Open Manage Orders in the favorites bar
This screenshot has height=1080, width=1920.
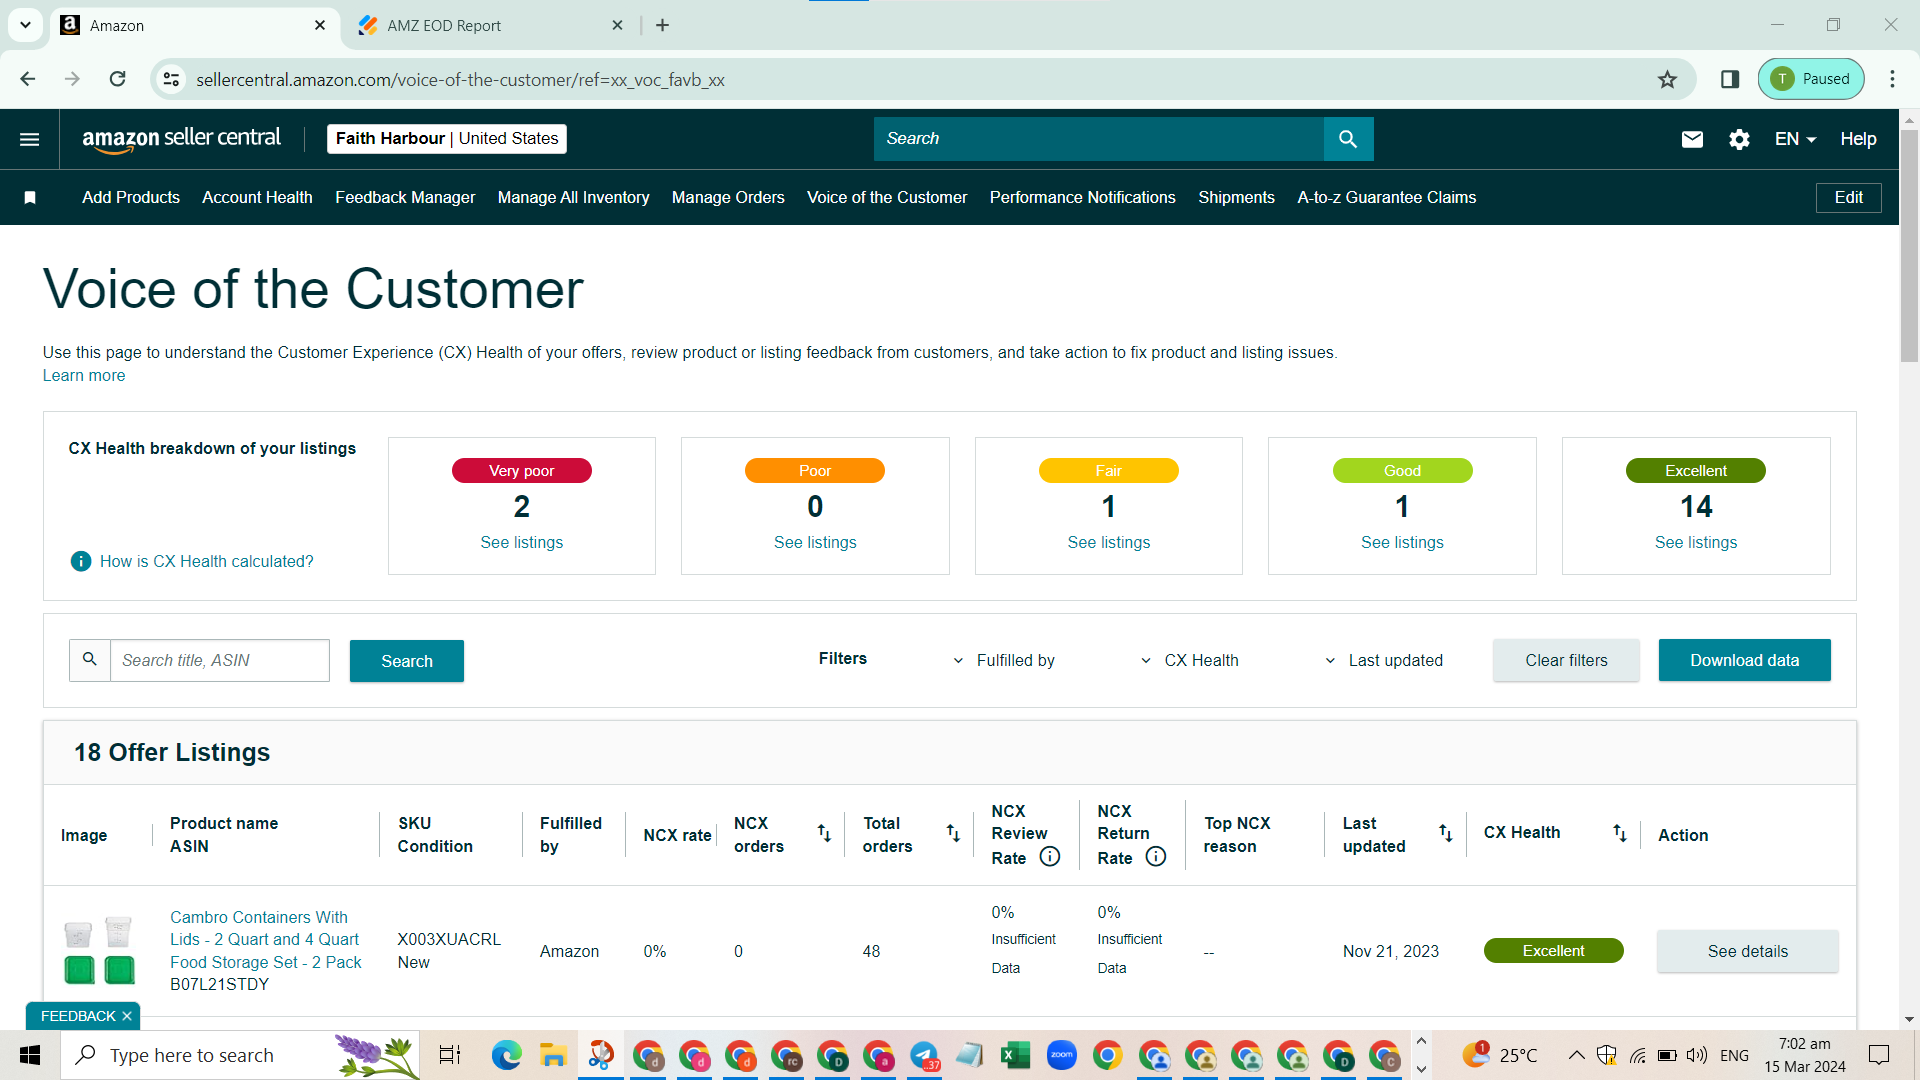[728, 198]
